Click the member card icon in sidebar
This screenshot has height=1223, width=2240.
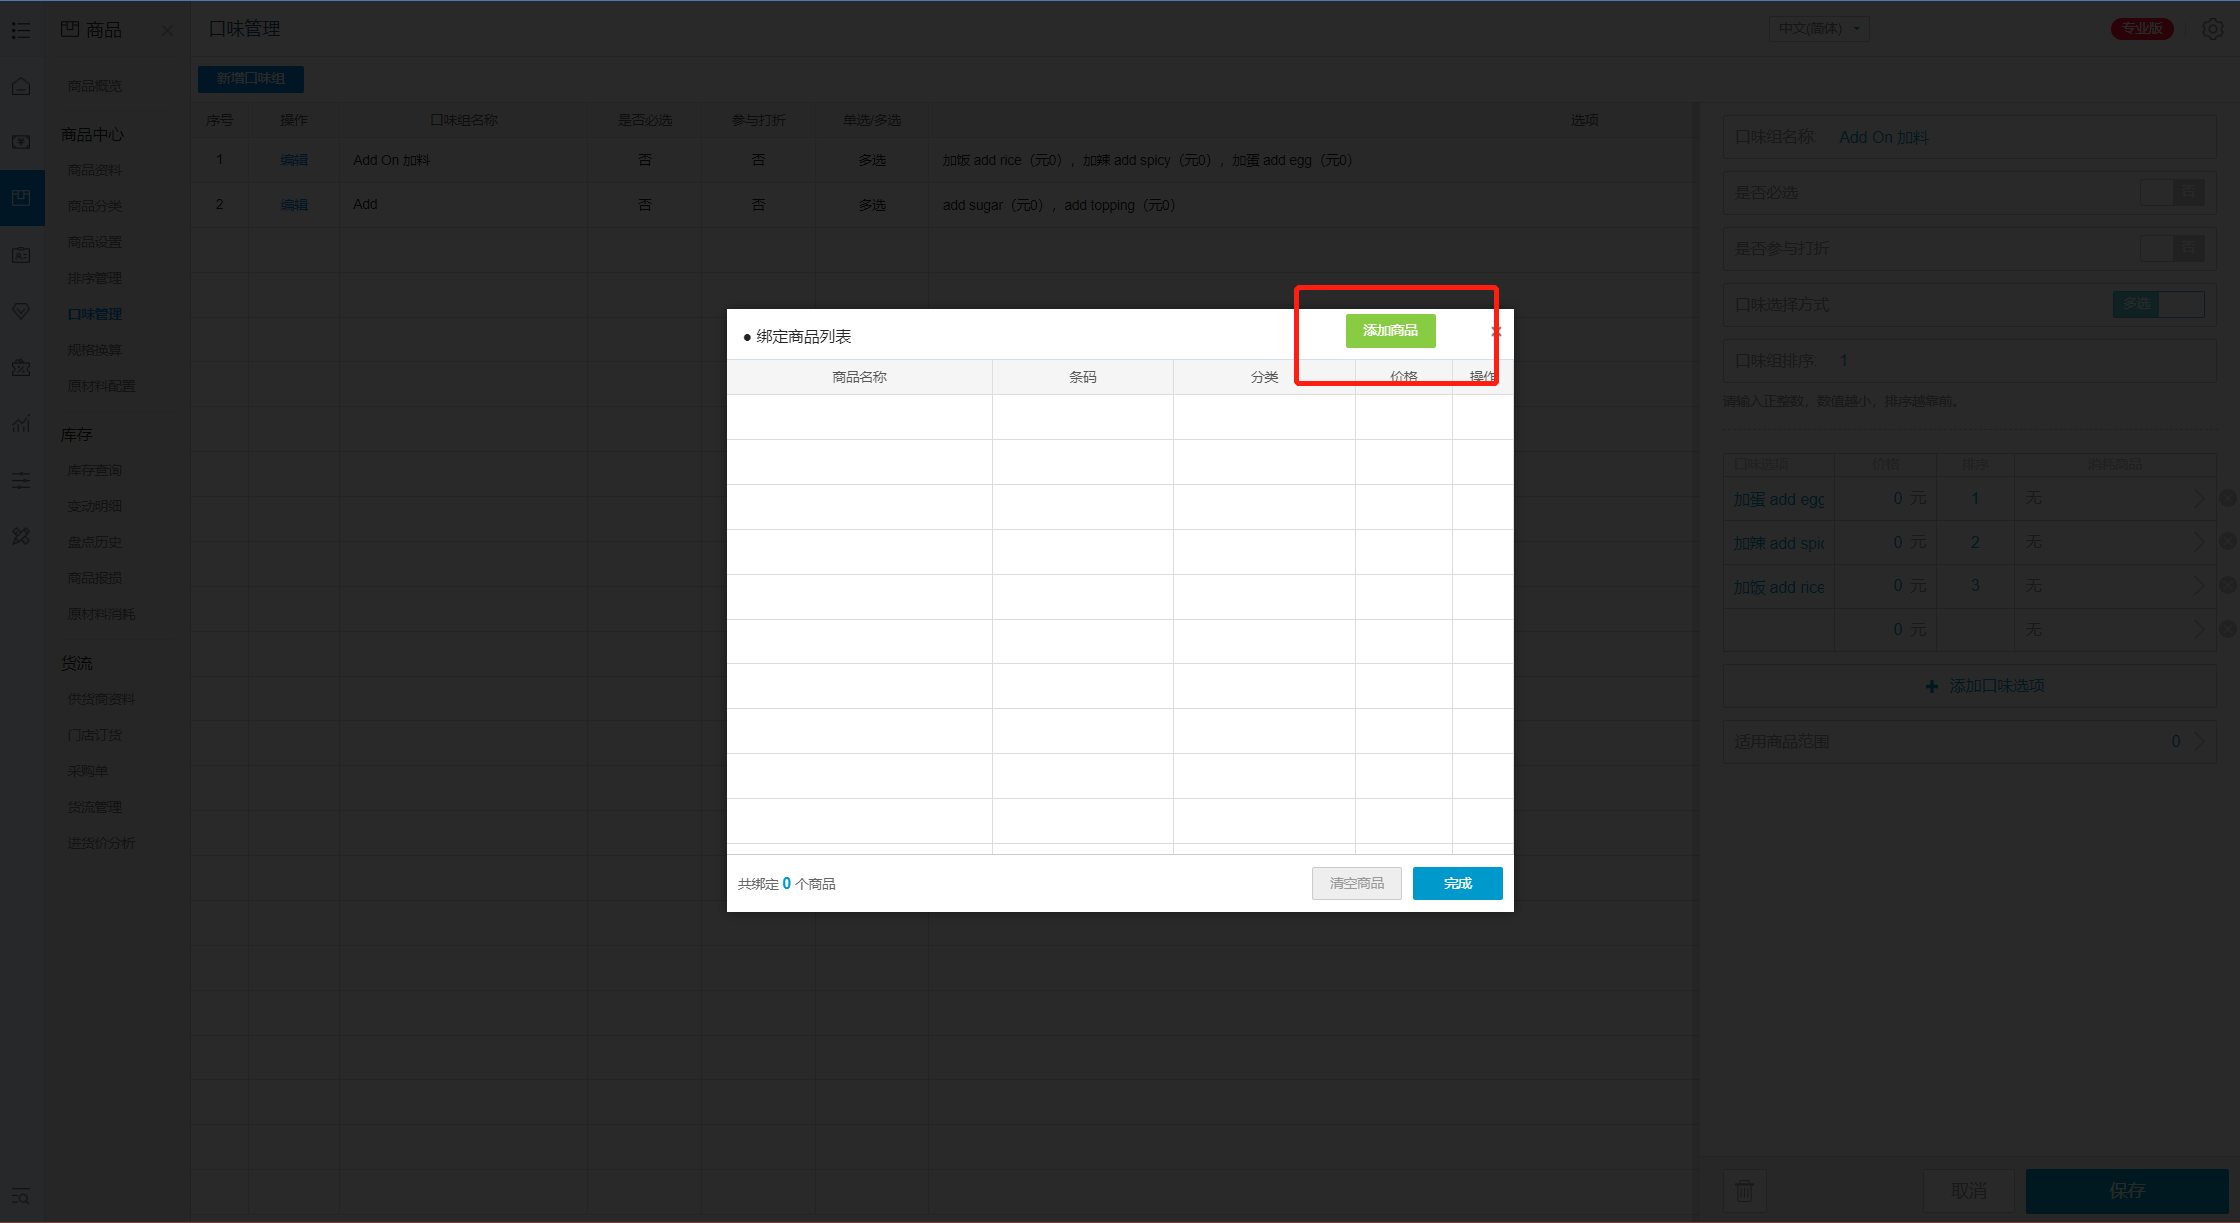point(21,255)
